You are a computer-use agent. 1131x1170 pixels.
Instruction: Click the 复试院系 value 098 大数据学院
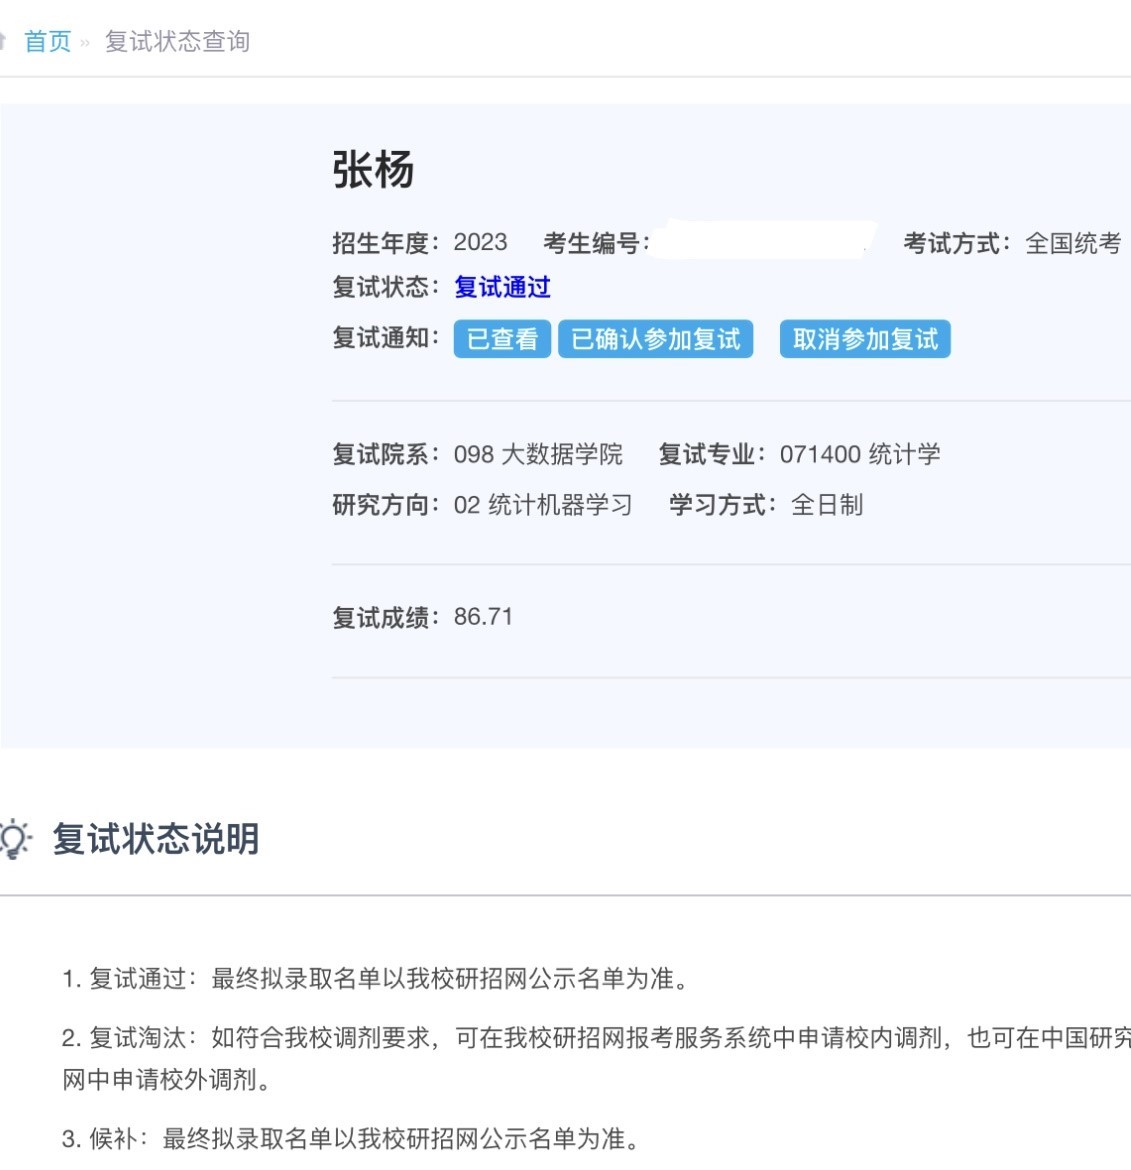coord(538,455)
